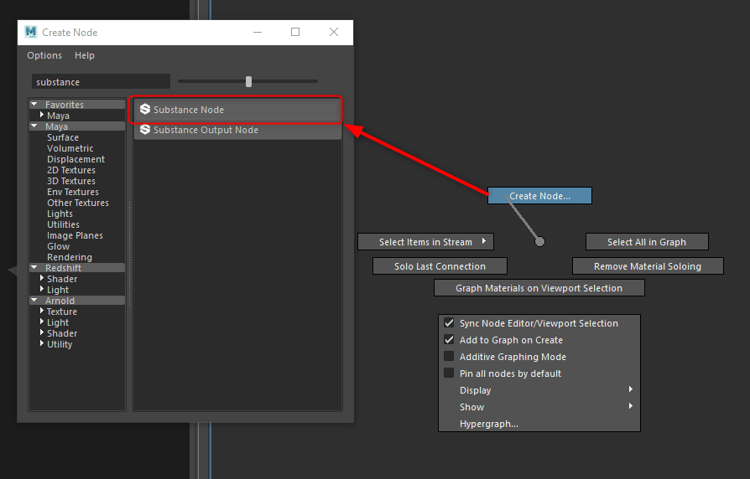Expand Arnold Shader group
The image size is (750, 479).
[42, 333]
